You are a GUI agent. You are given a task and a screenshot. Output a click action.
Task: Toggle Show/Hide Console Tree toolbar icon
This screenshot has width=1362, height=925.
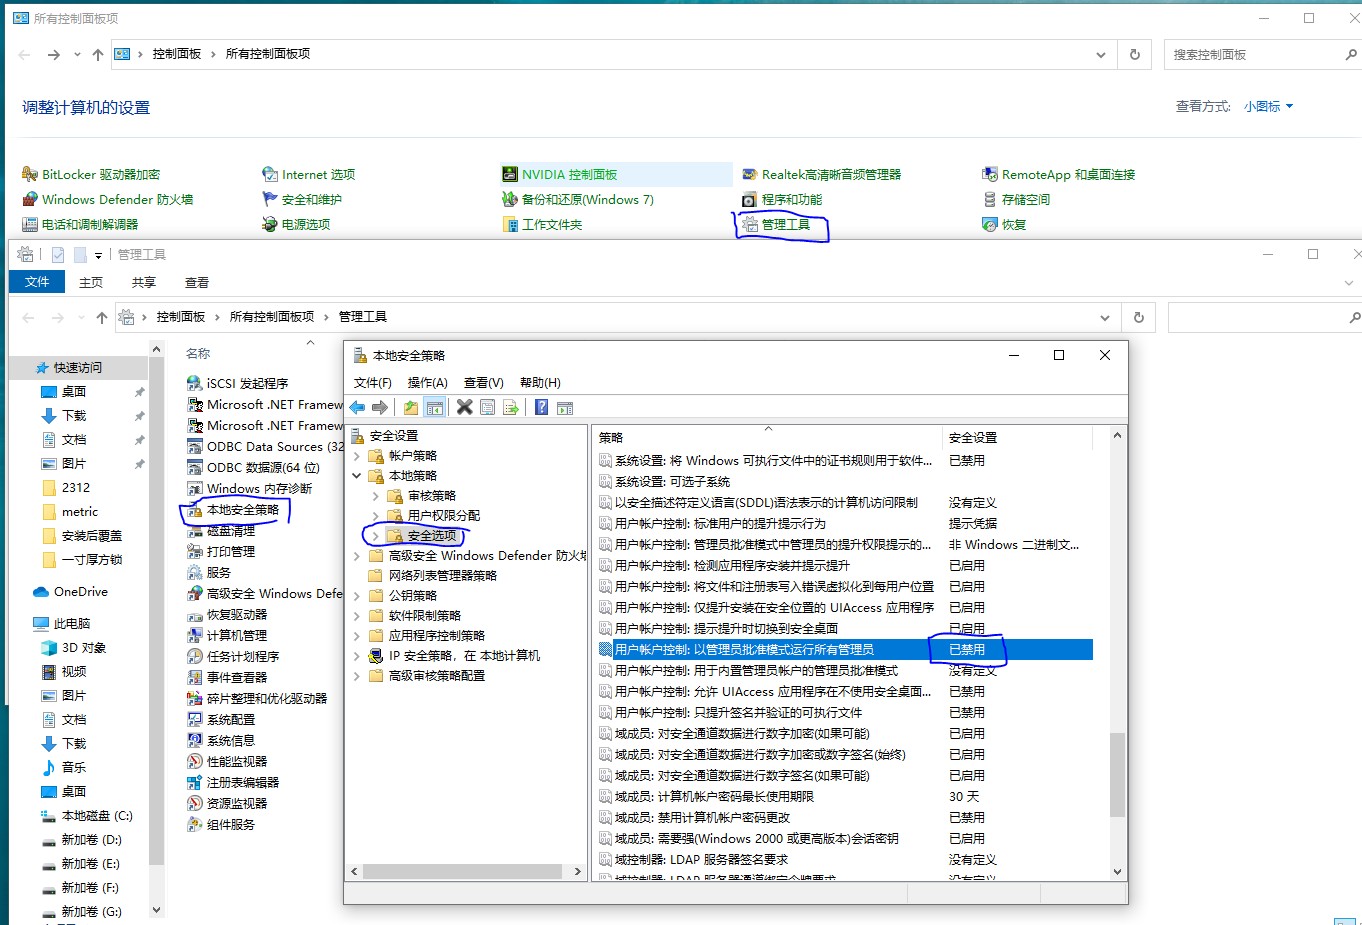[x=434, y=407]
